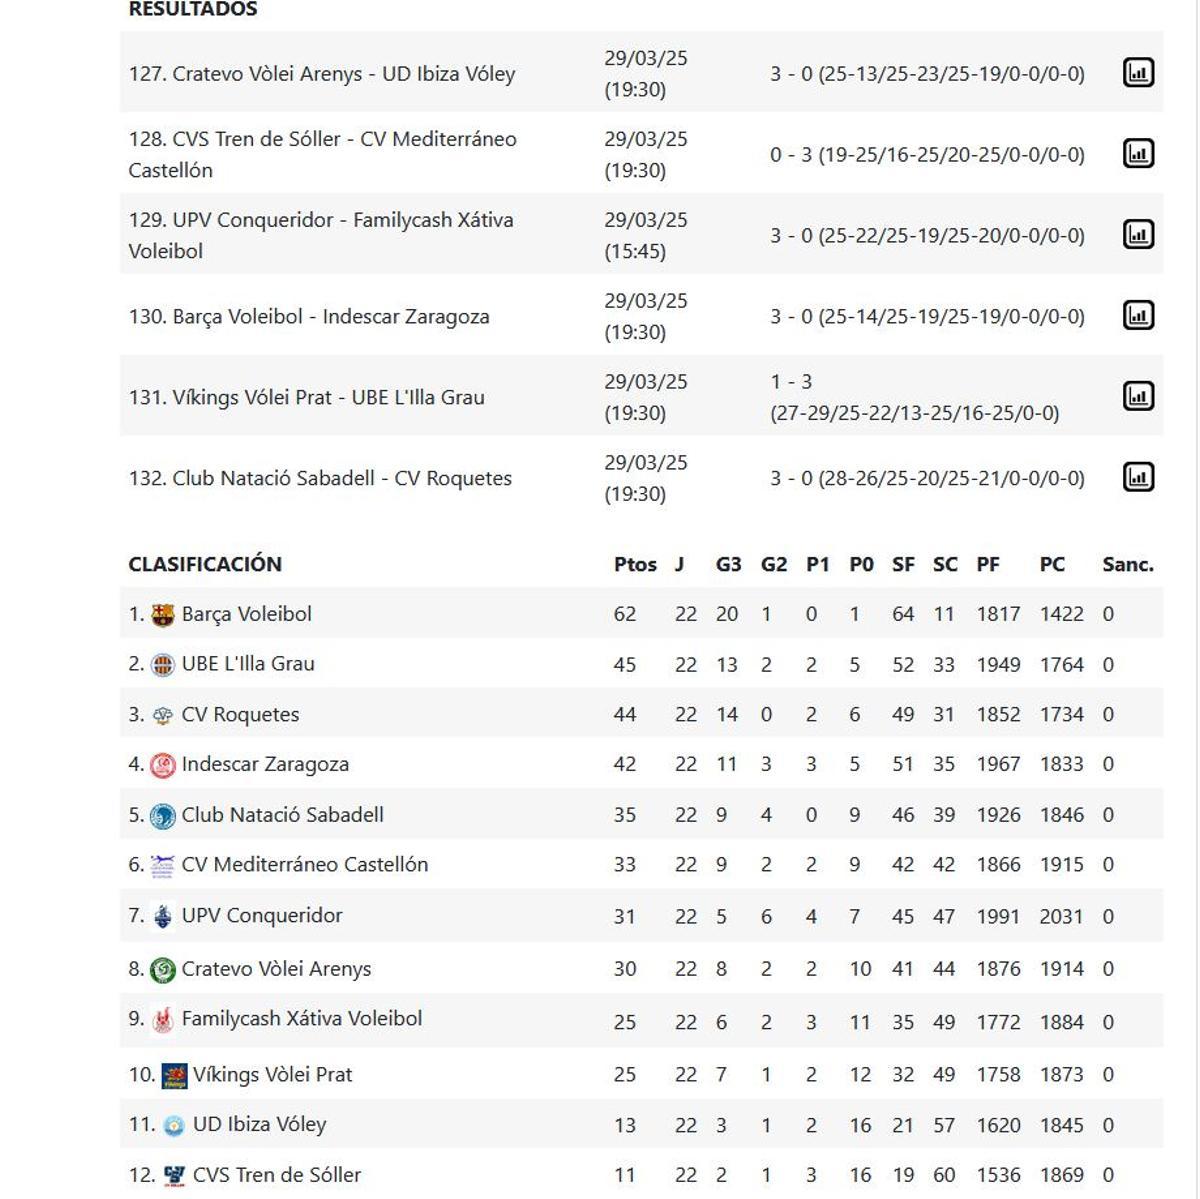1200x1199 pixels.
Task: Click the RESULTADOS section heading
Action: (x=191, y=10)
